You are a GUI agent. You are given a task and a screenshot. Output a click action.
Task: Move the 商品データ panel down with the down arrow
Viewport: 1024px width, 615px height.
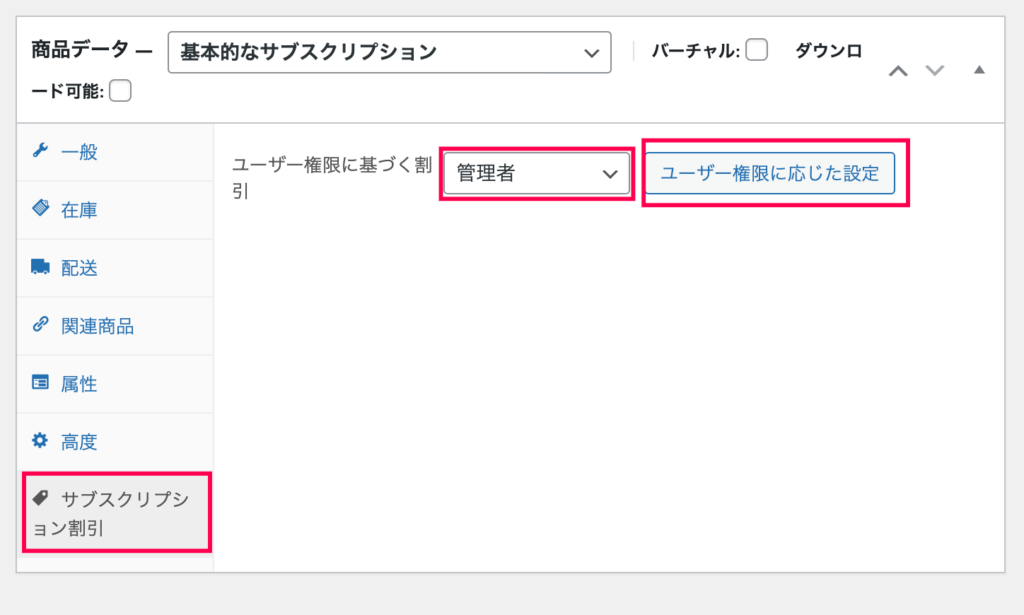pyautogui.click(x=935, y=71)
